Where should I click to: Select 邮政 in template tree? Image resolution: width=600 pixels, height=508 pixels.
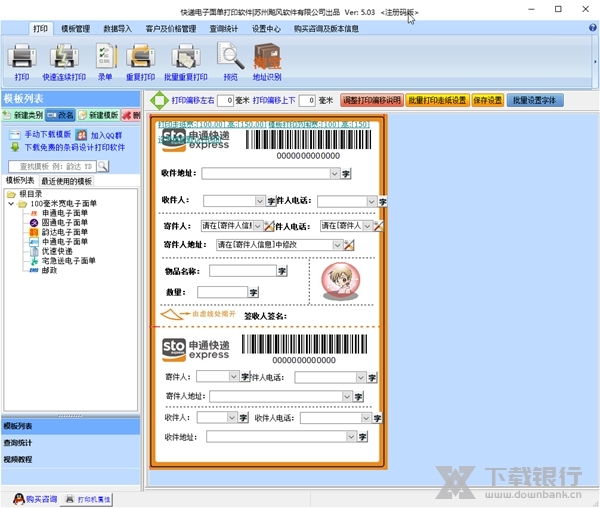coord(49,270)
